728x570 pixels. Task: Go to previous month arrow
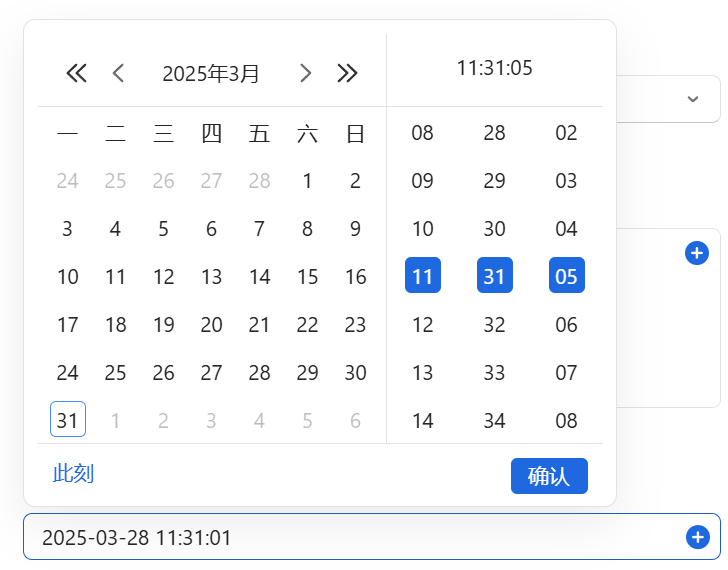click(x=118, y=73)
